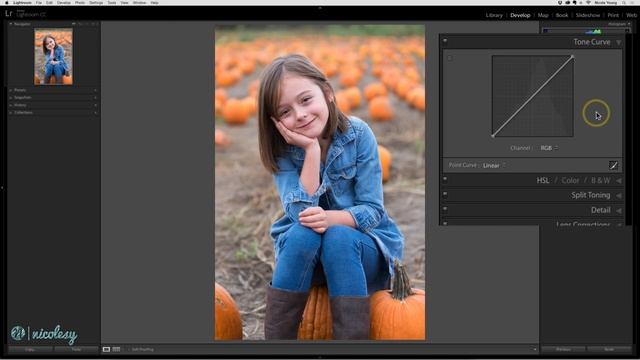Open the Library module
The width and height of the screenshot is (640, 360).
click(x=494, y=15)
